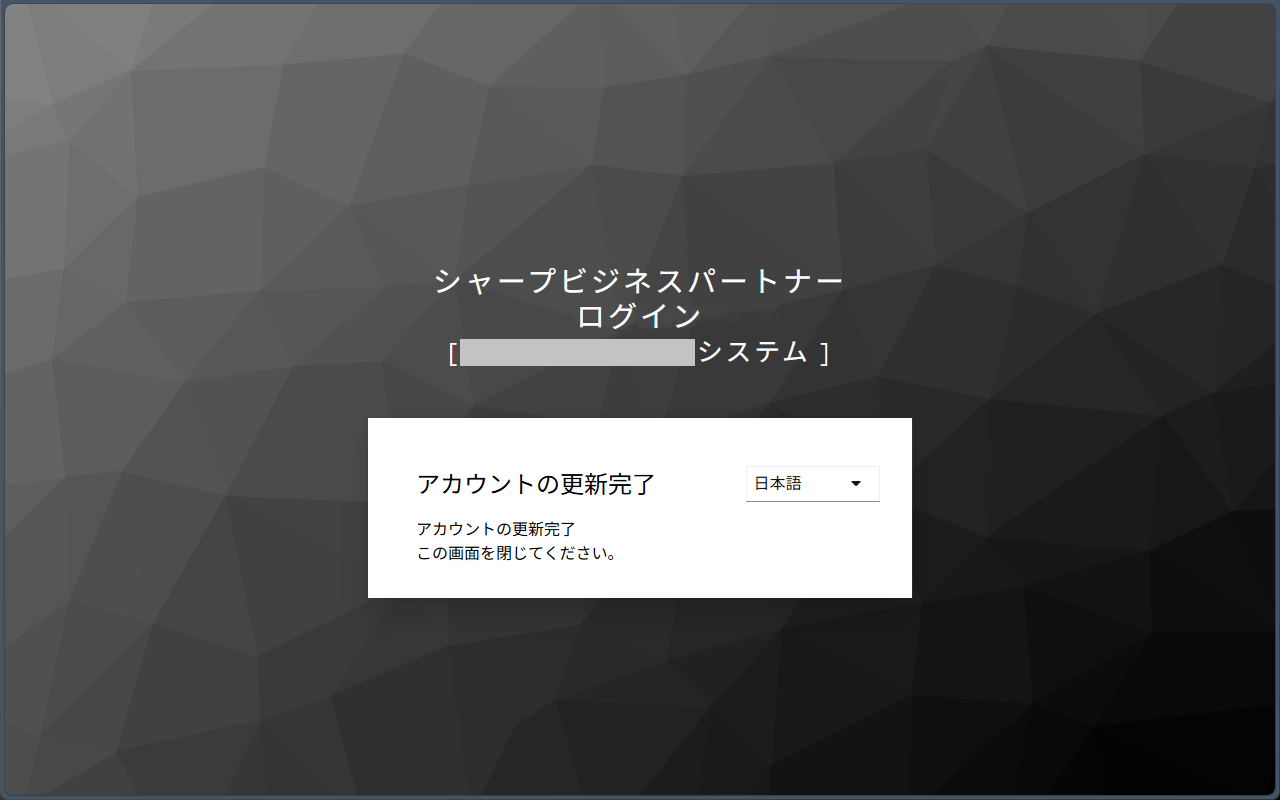Click the この画面を閉じてください。 message

pyautogui.click(x=517, y=553)
